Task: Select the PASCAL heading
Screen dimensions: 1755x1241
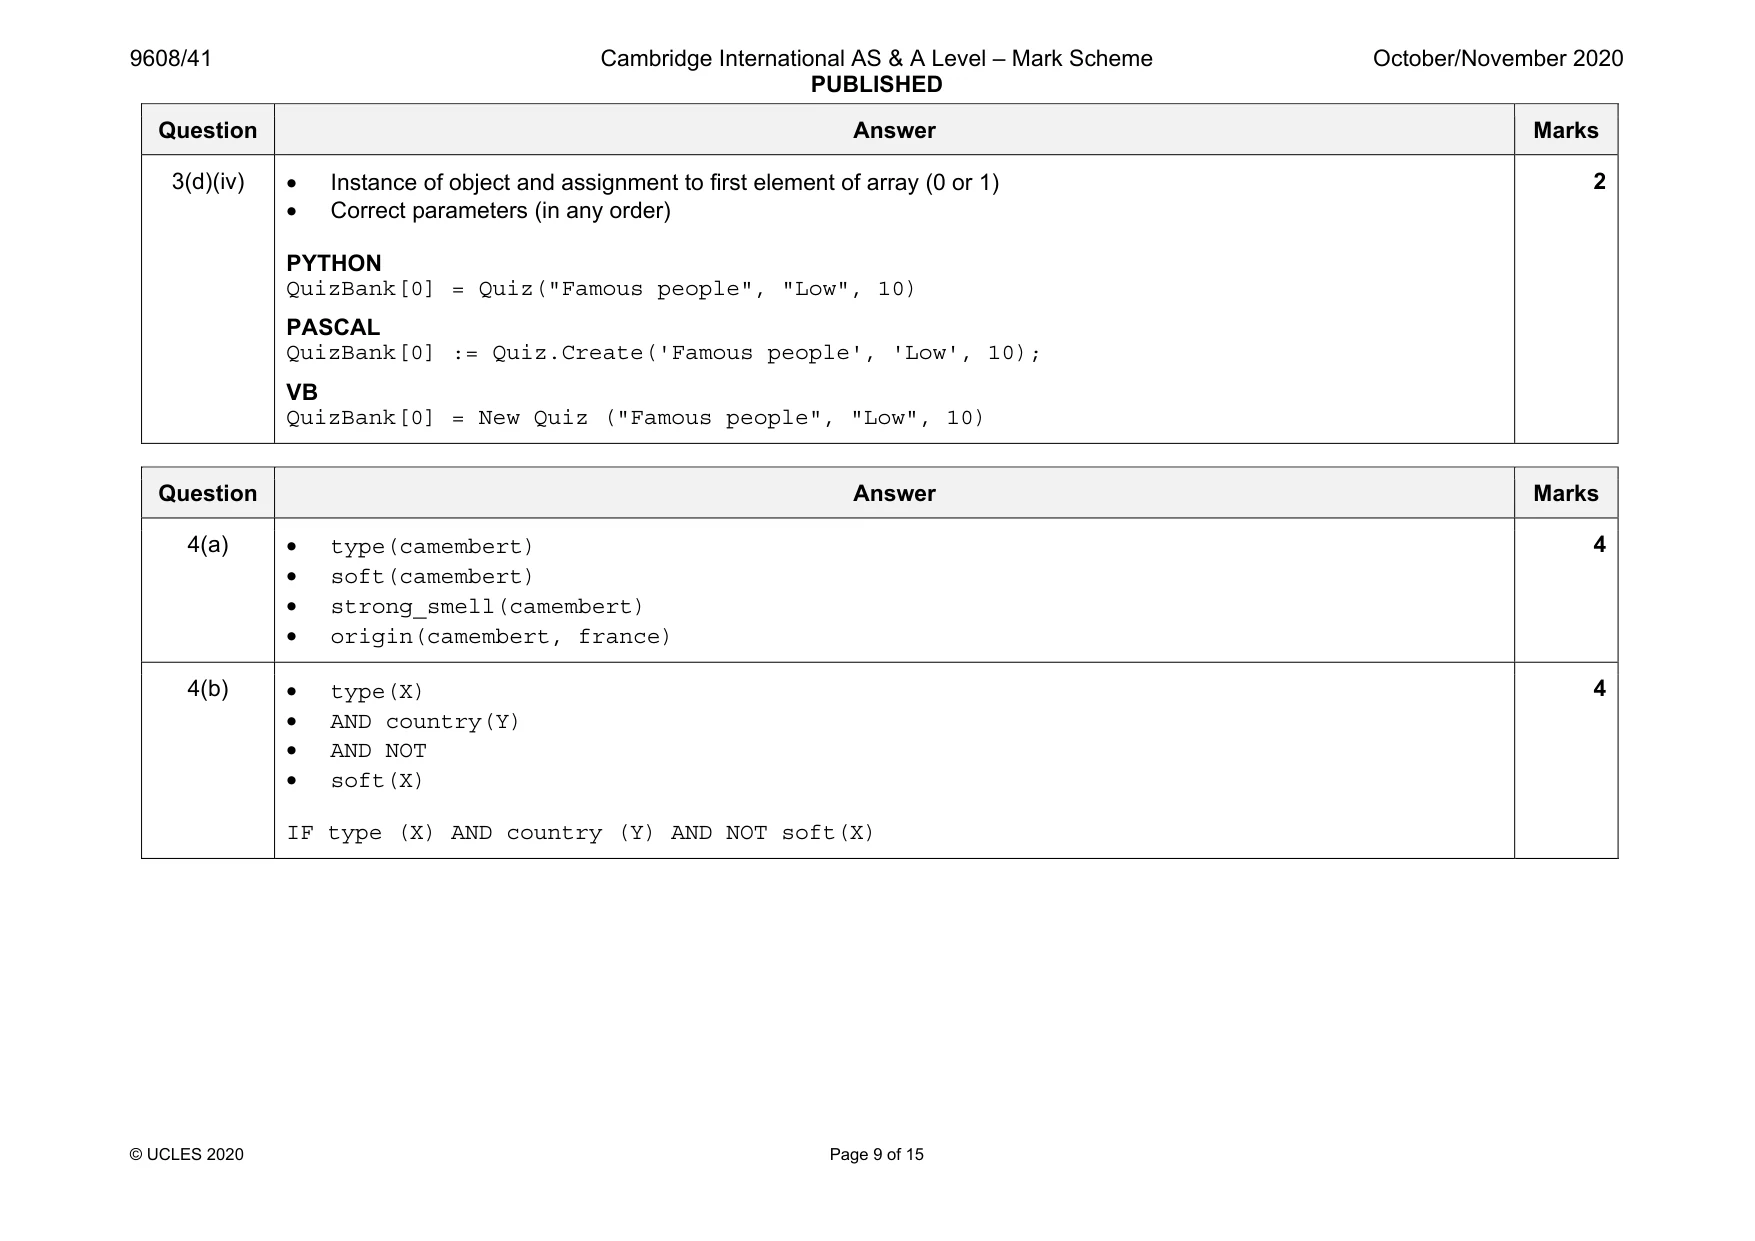Action: pos(333,327)
